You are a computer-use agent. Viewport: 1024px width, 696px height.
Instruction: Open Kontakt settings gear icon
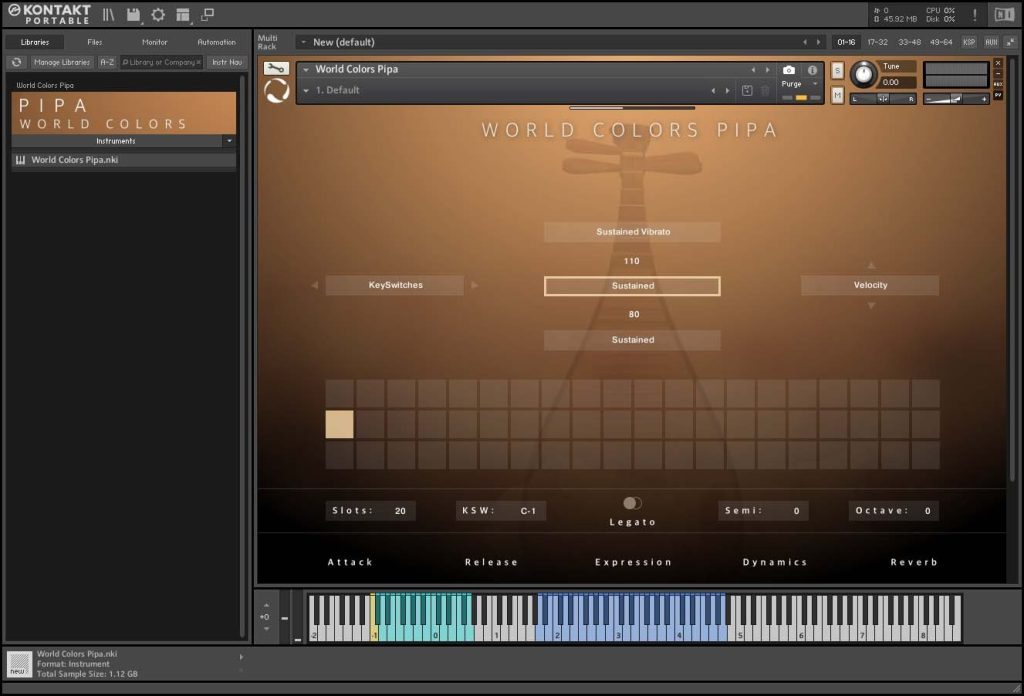click(x=158, y=15)
